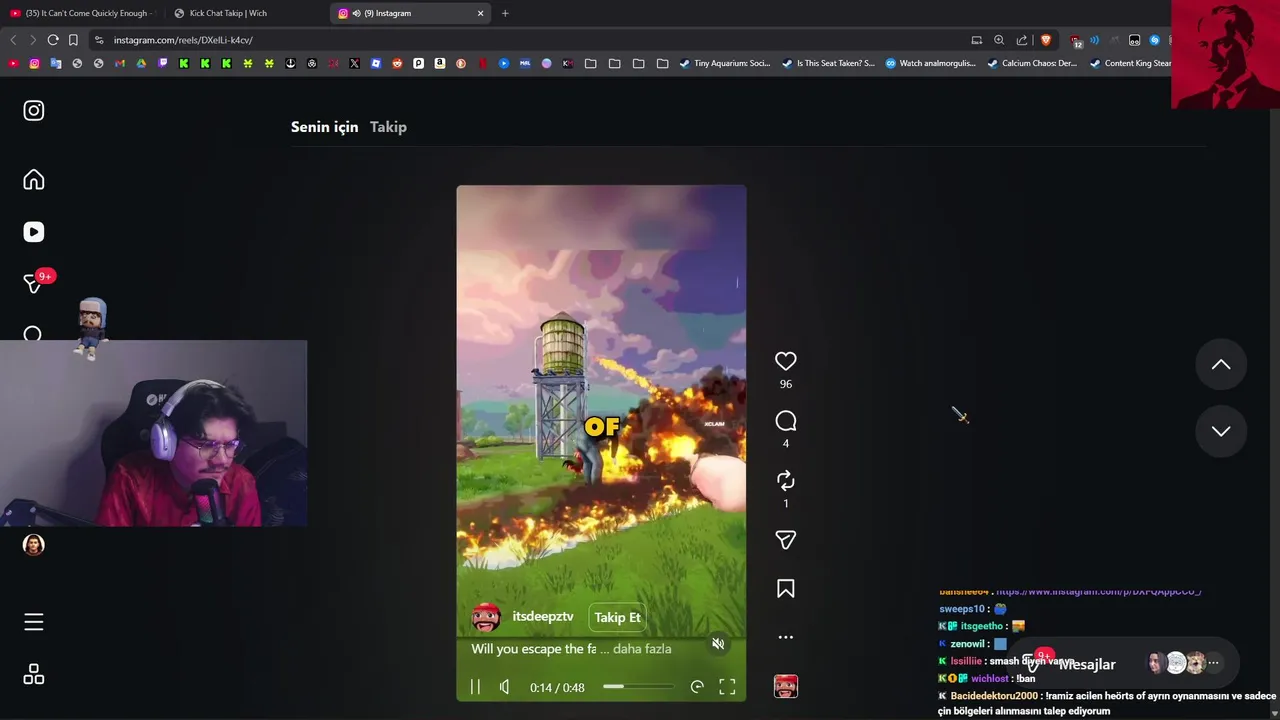
Task: Open the 'Is This Seat Taken? S...' bookmark
Action: 828,63
